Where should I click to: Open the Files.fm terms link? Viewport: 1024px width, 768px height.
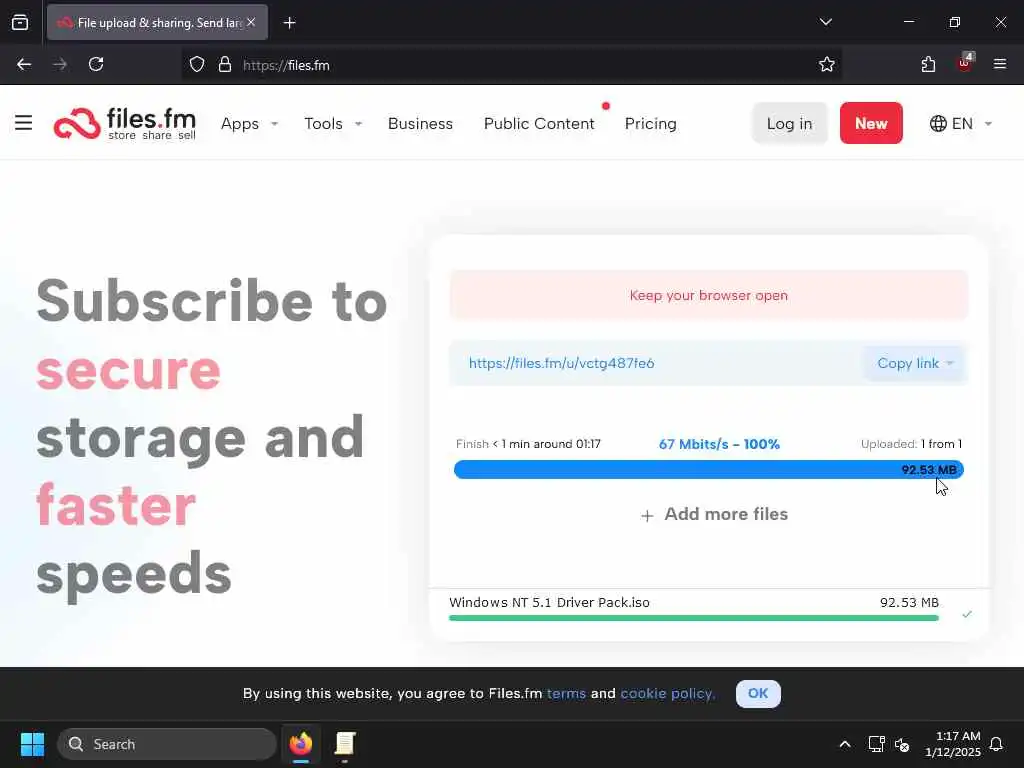[x=566, y=694]
